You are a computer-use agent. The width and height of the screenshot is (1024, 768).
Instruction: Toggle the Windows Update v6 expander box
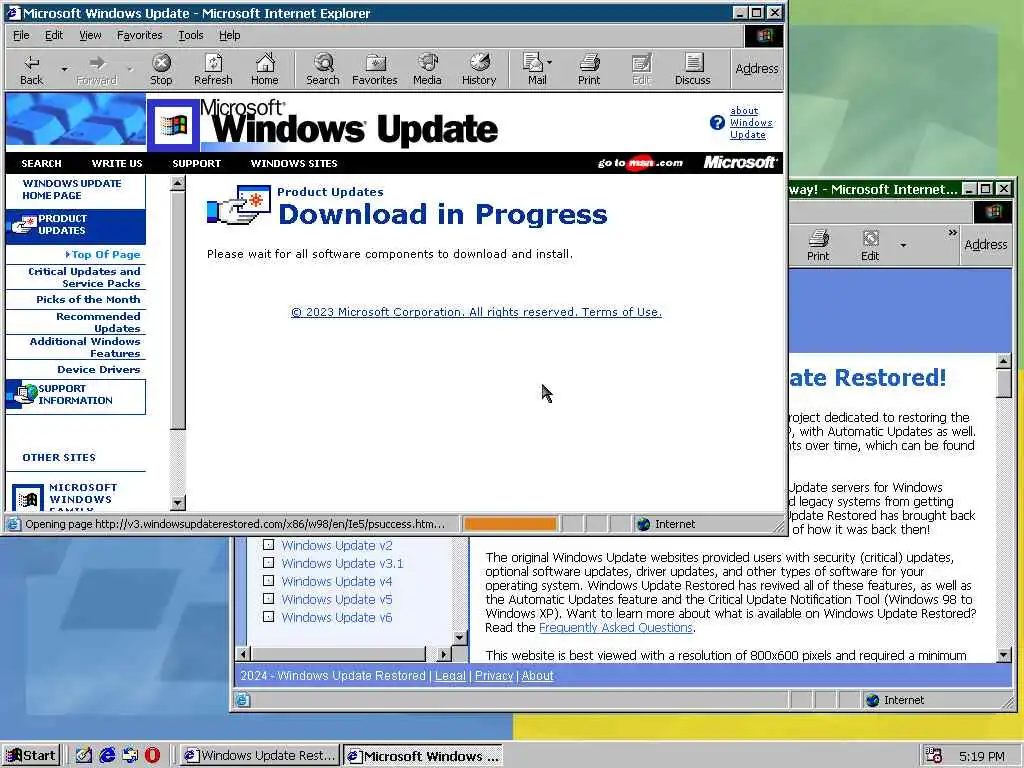[268, 616]
